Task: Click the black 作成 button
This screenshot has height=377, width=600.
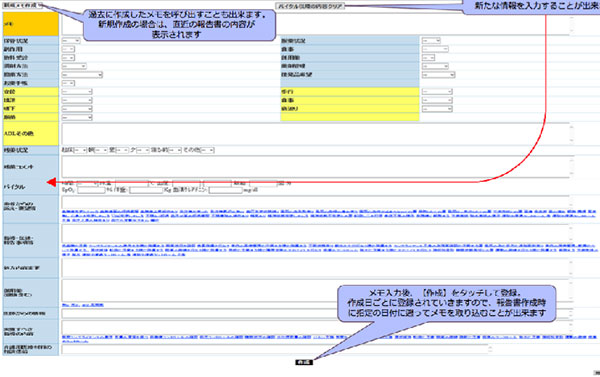Action: pyautogui.click(x=304, y=362)
